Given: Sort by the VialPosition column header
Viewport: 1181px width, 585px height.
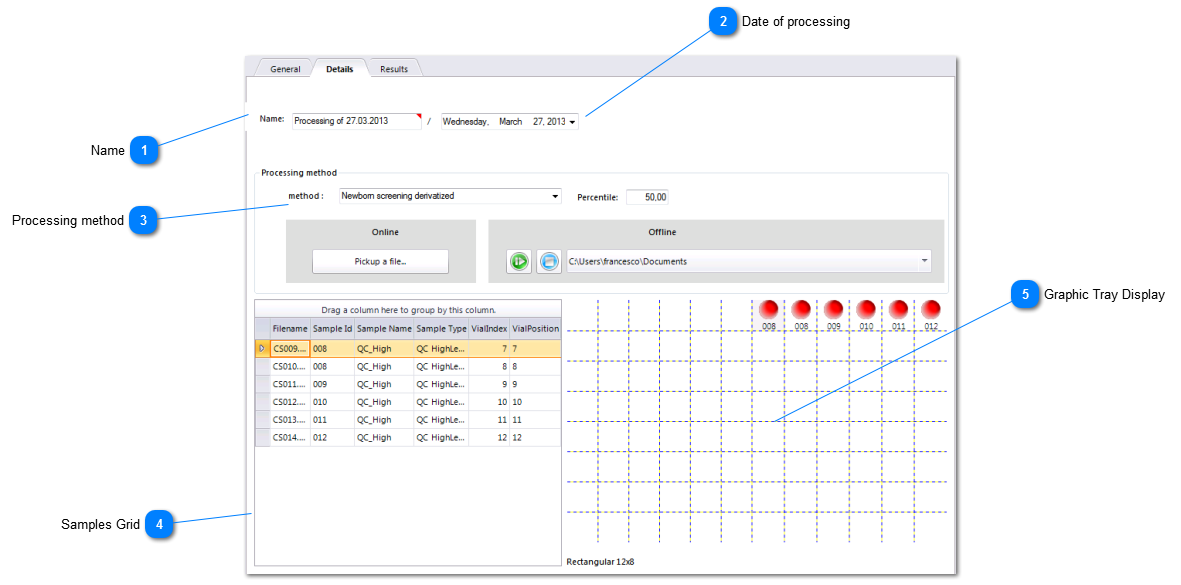Looking at the screenshot, I should click(536, 329).
